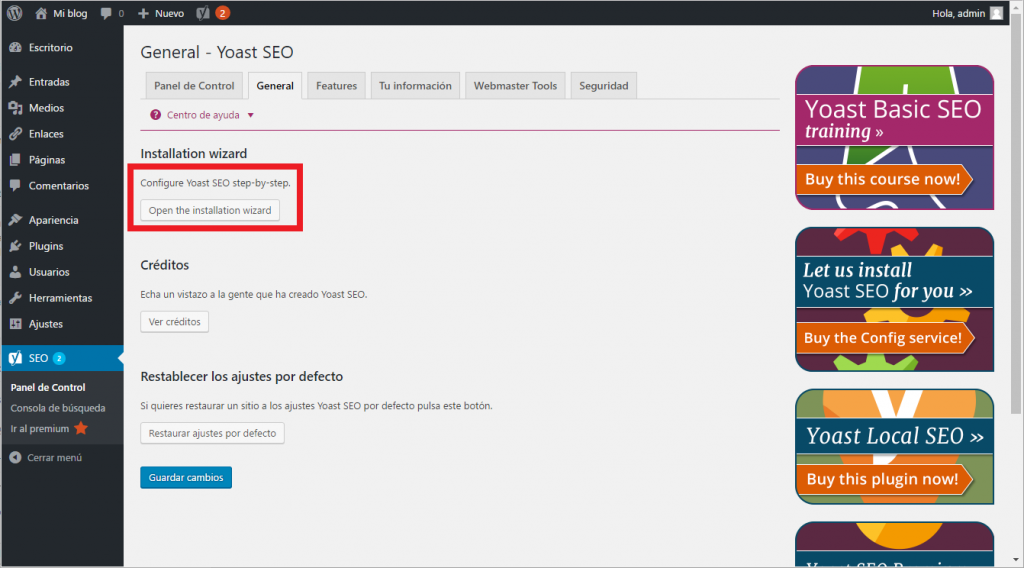
Task: Click the Ajustes settings icon
Action: (16, 324)
